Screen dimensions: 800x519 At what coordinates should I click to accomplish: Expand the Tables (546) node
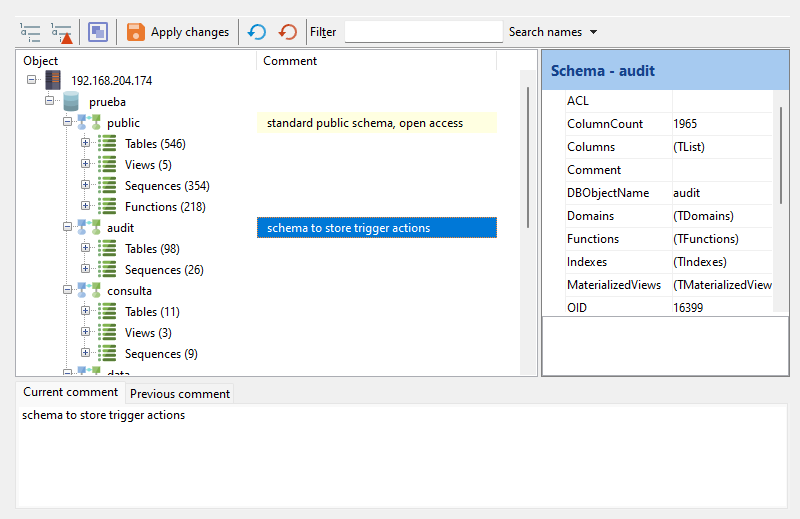click(x=86, y=143)
